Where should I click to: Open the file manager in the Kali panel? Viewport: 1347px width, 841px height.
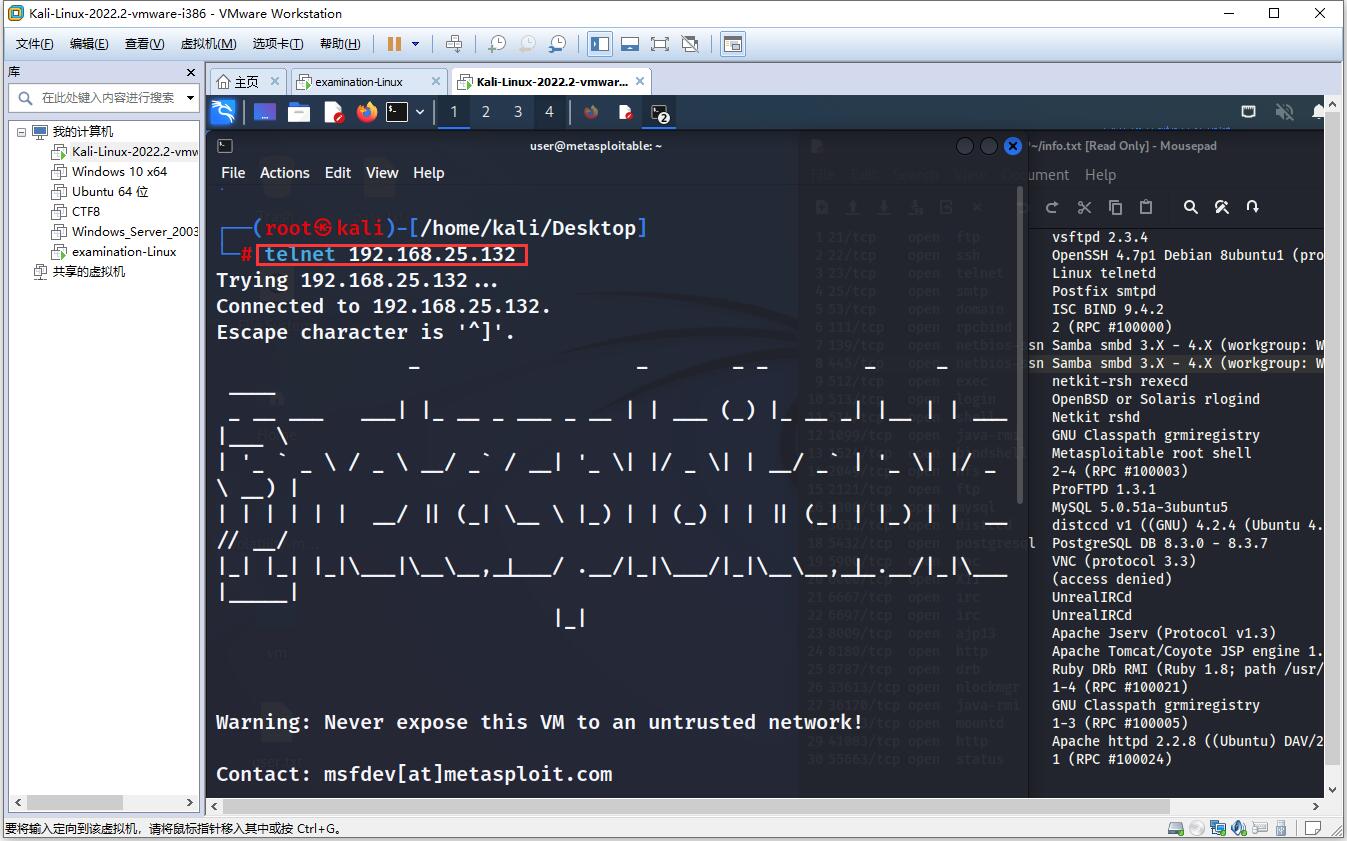pyautogui.click(x=299, y=112)
